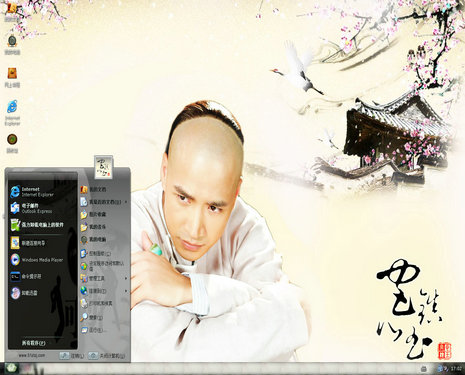Open the Recycle Bin desktop icon
The width and height of the screenshot is (465, 375).
click(12, 143)
